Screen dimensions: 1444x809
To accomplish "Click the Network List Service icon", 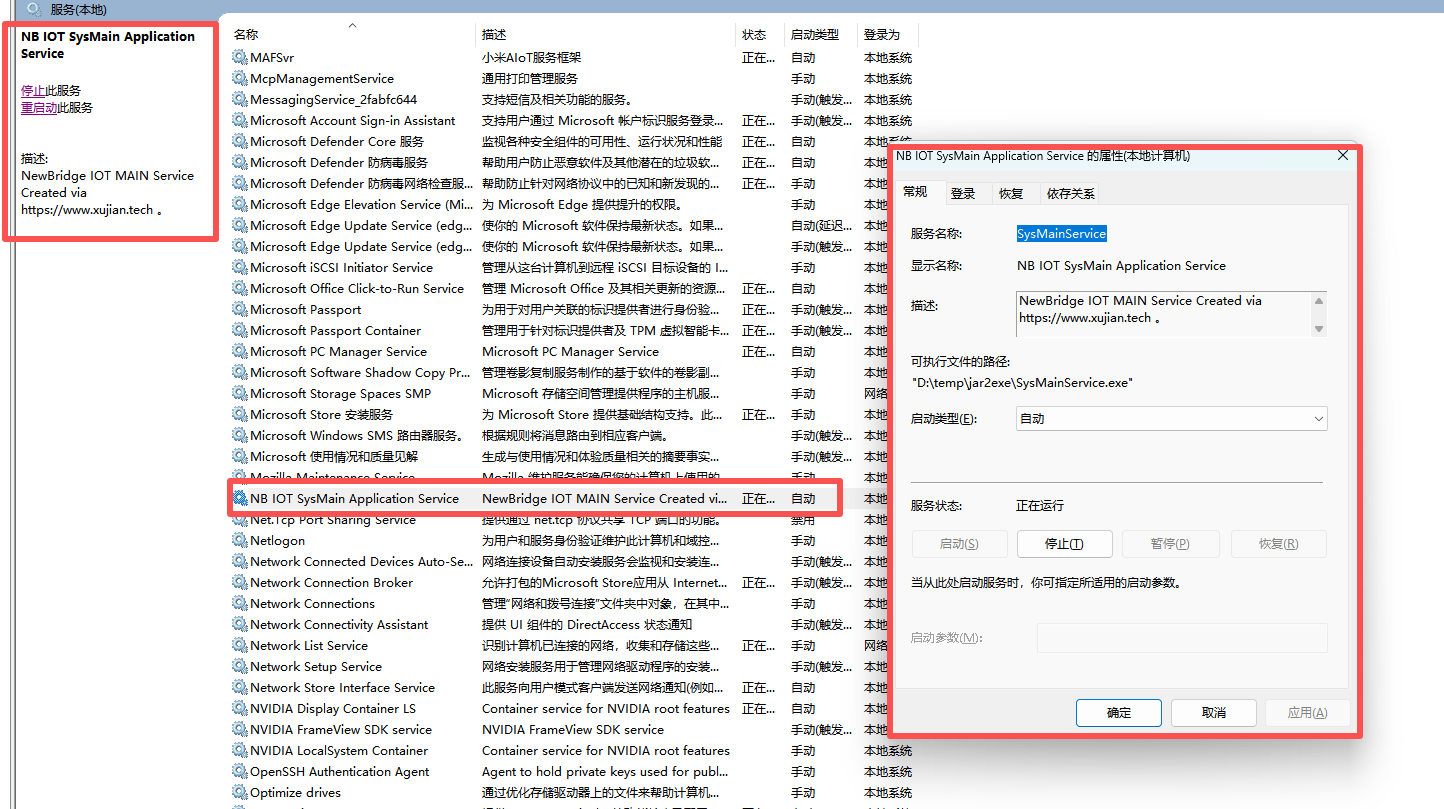I will click(240, 646).
